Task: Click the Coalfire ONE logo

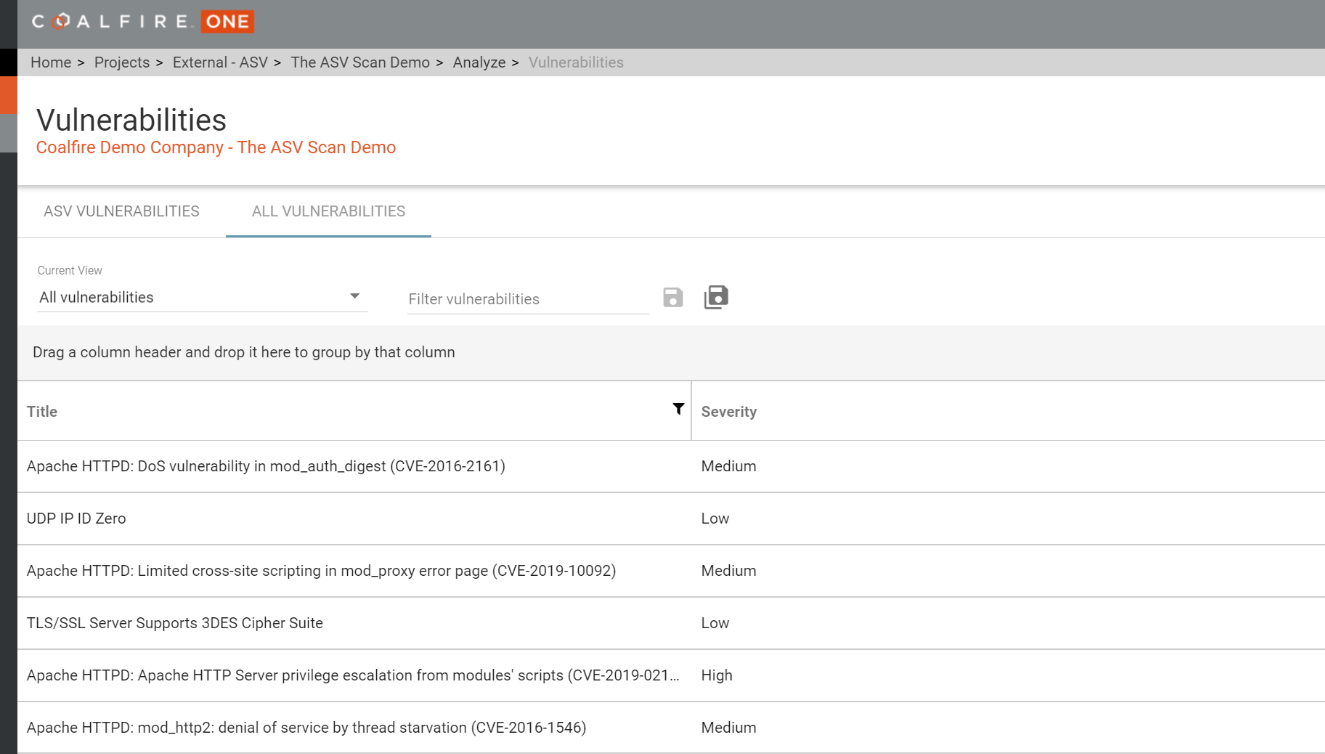Action: click(143, 21)
